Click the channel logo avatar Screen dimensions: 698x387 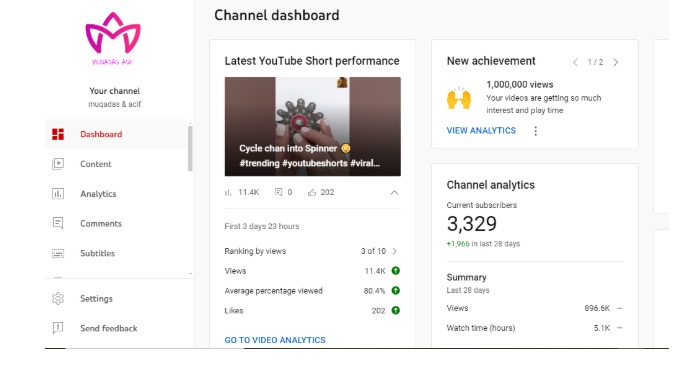pyautogui.click(x=113, y=38)
